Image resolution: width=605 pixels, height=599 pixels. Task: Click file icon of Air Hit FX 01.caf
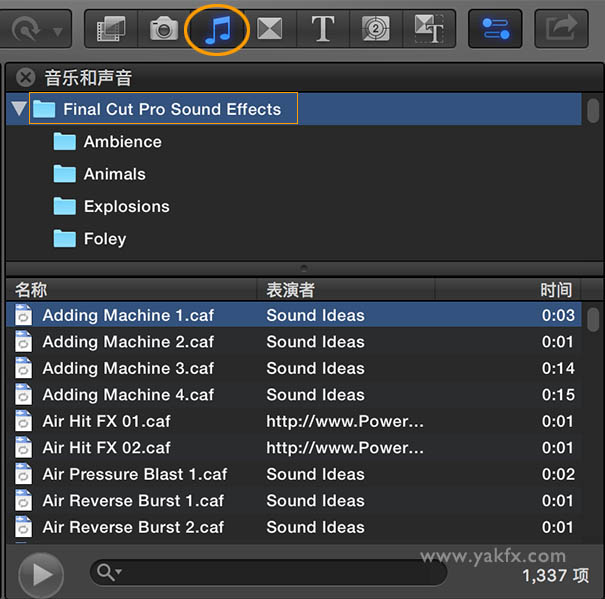tap(24, 421)
